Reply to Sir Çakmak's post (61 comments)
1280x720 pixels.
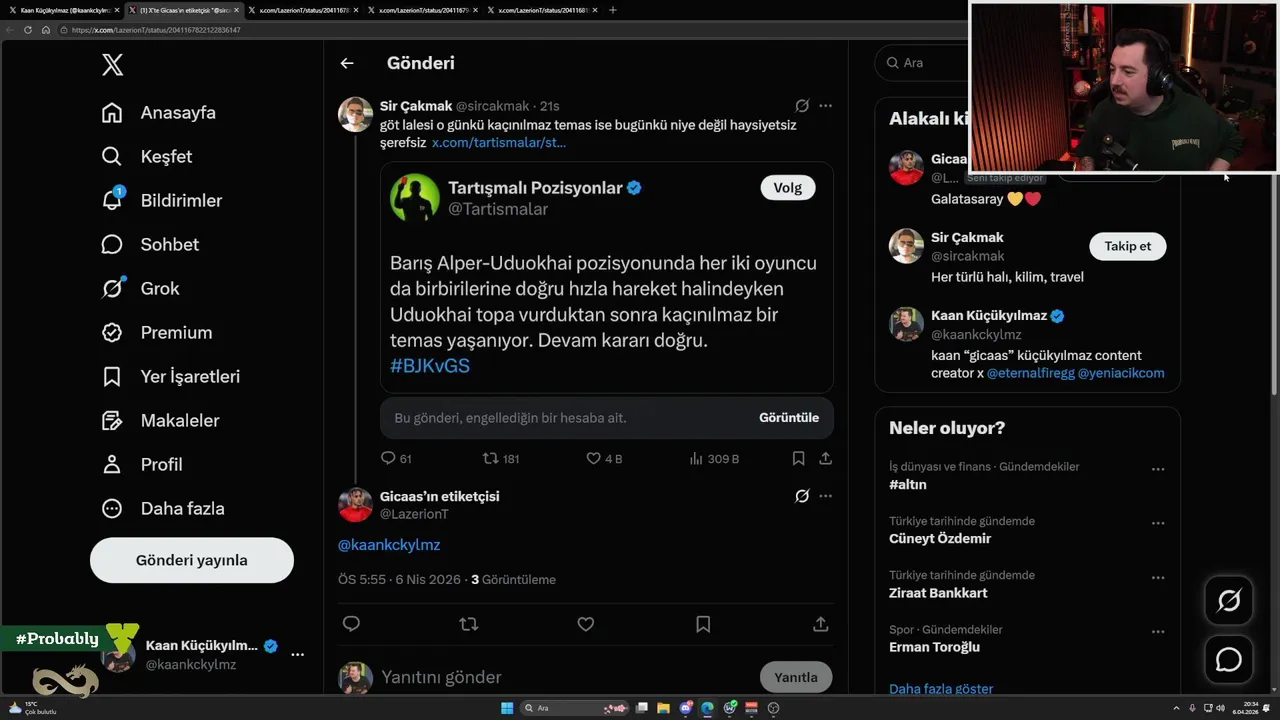point(396,458)
